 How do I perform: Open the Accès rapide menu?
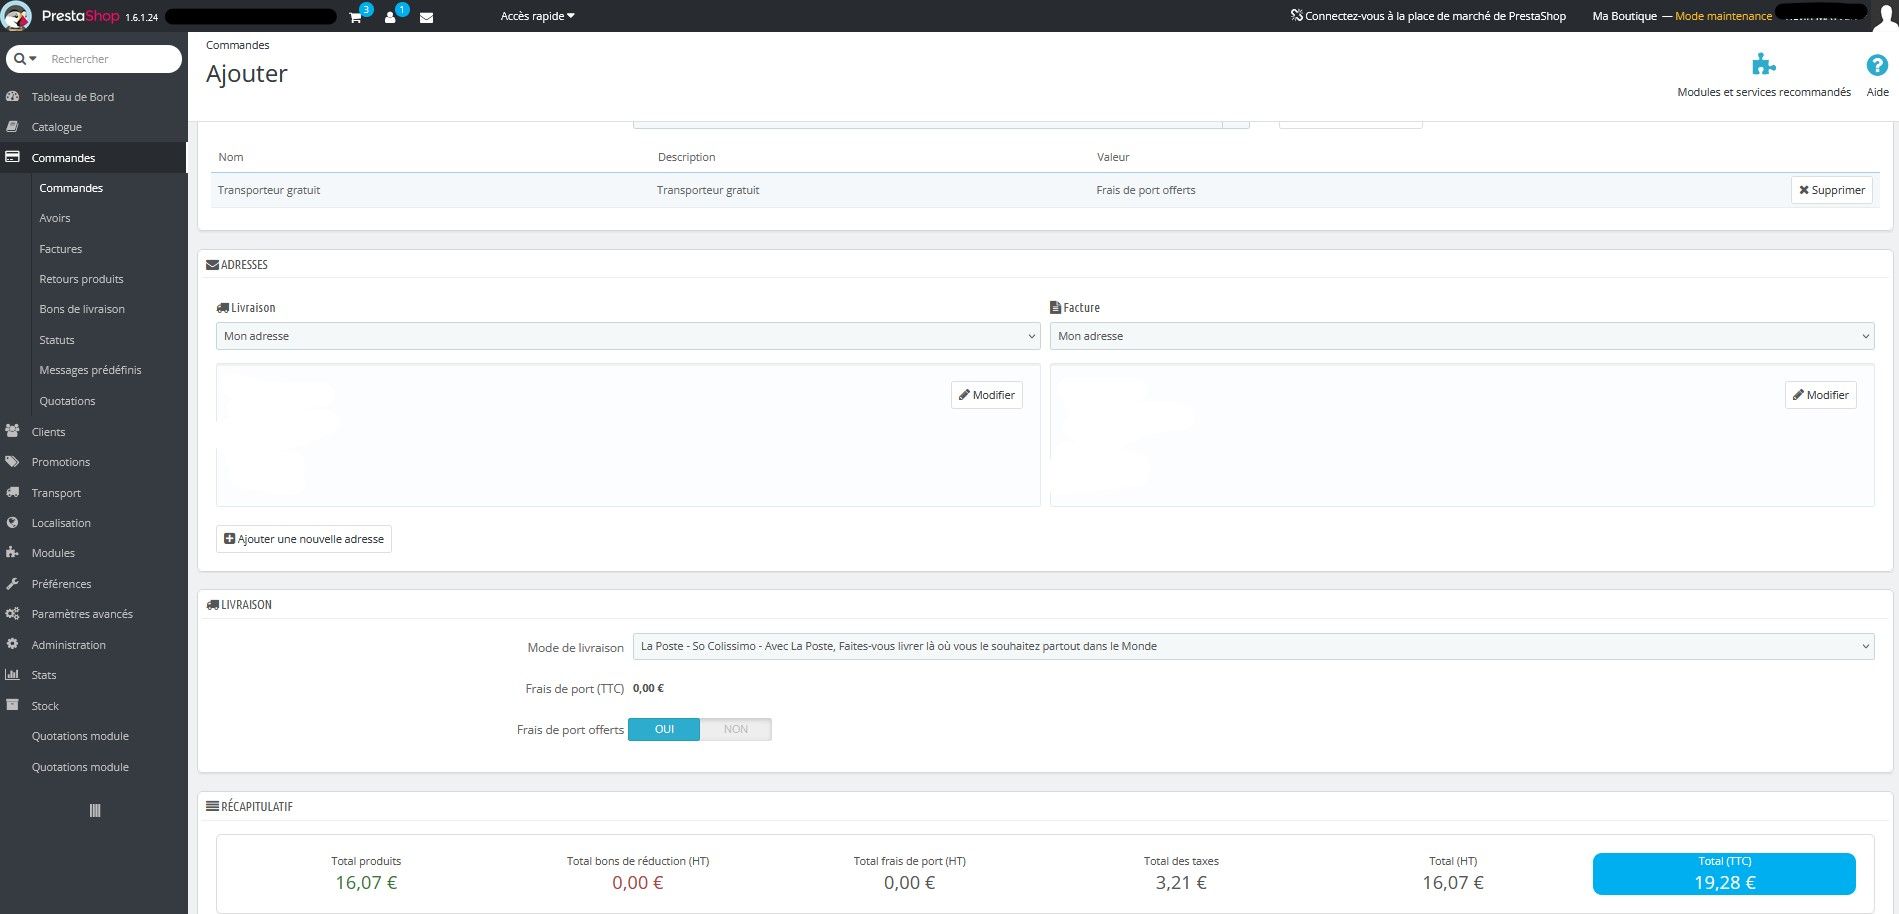click(x=537, y=16)
